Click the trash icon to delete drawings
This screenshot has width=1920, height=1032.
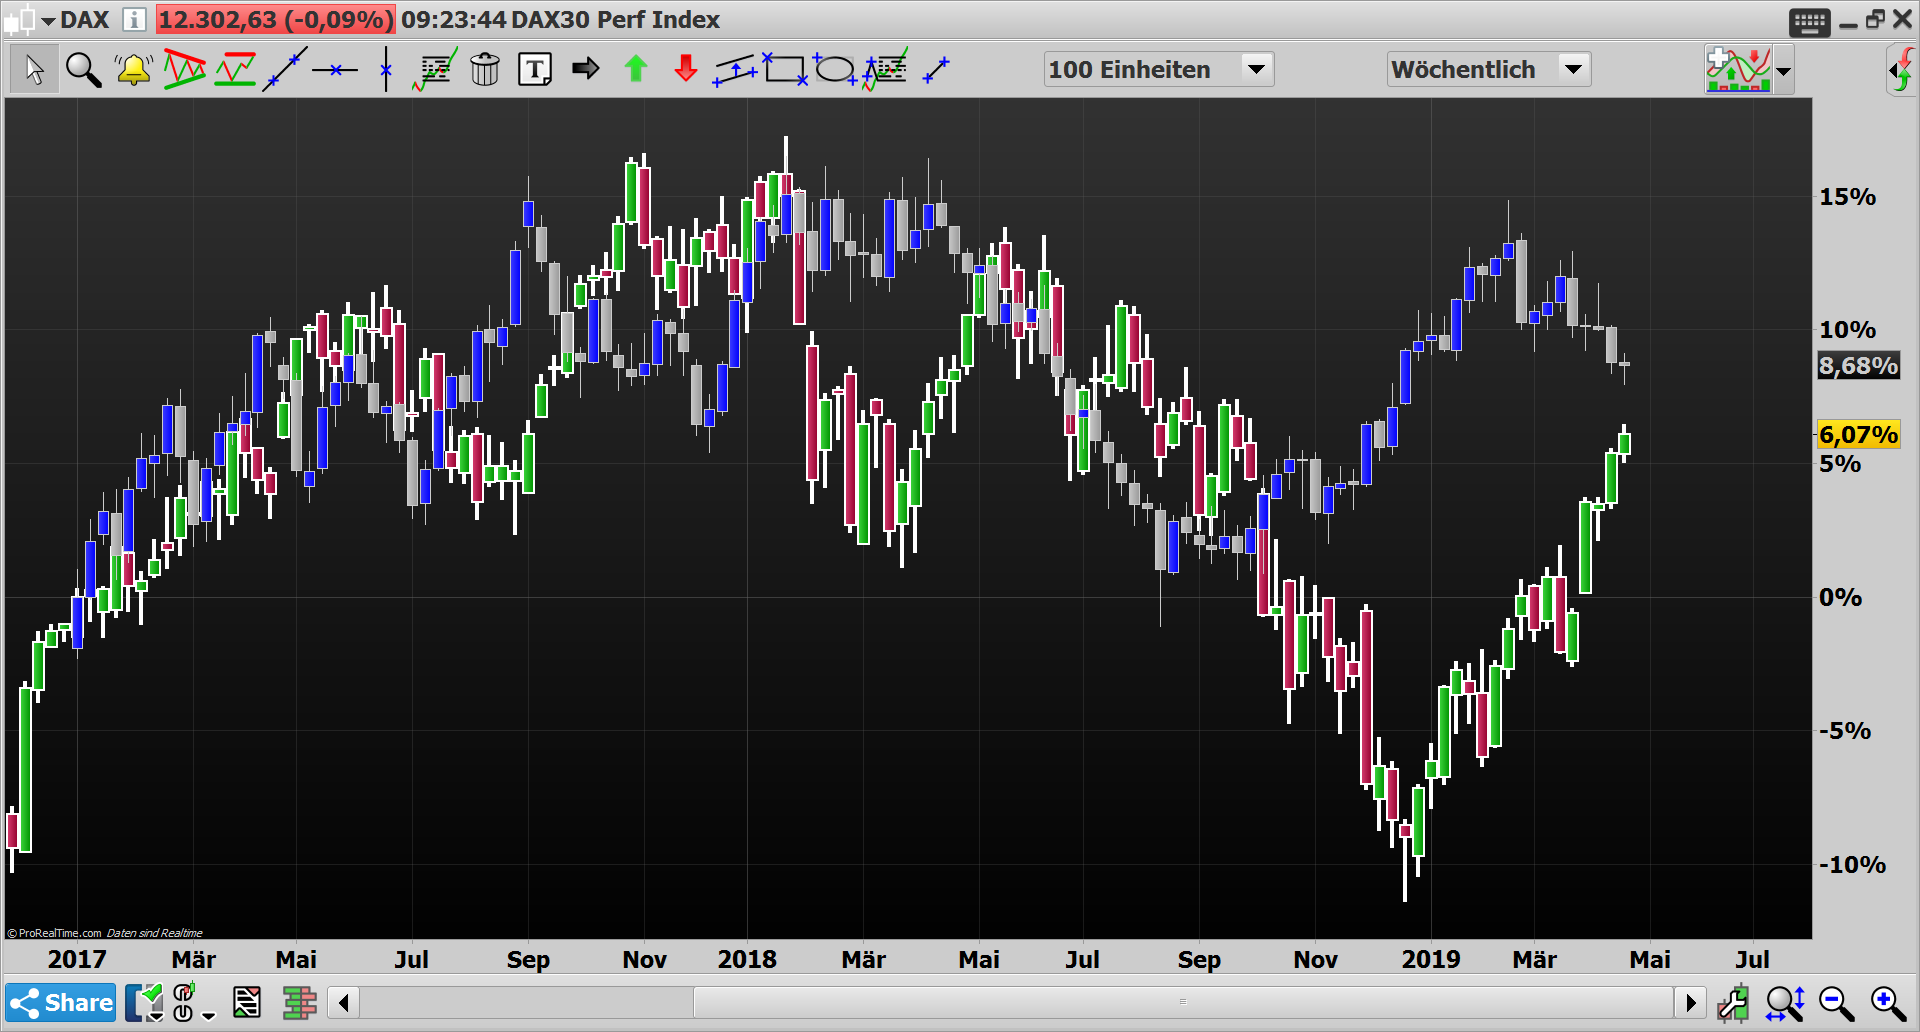(486, 68)
